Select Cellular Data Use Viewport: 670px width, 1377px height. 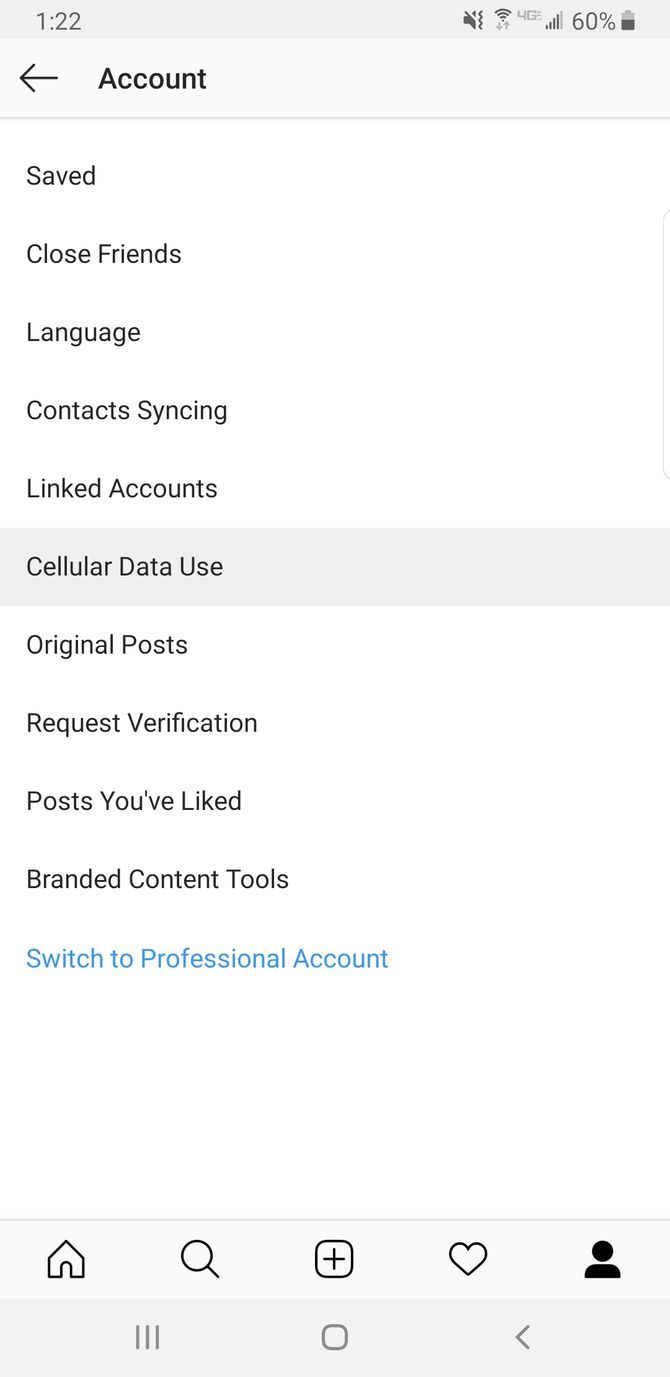pos(124,566)
